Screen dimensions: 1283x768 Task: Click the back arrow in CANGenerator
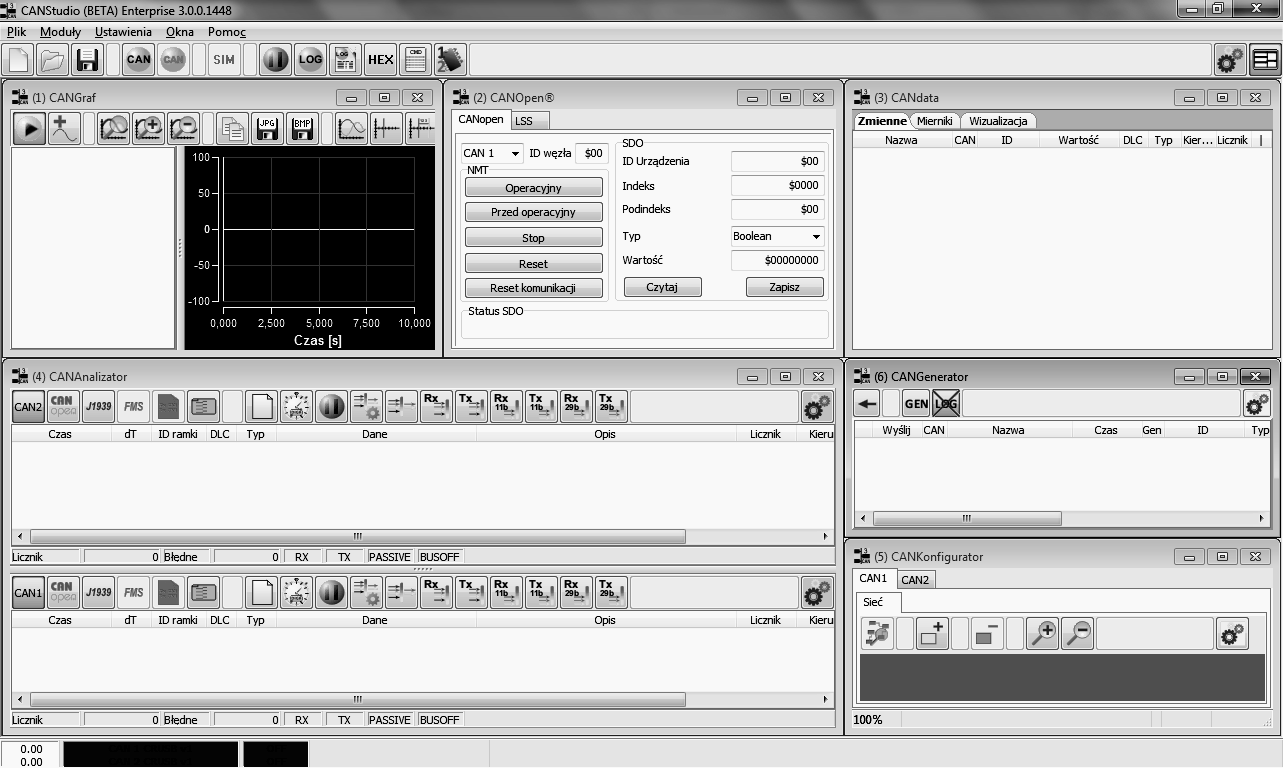(867, 404)
